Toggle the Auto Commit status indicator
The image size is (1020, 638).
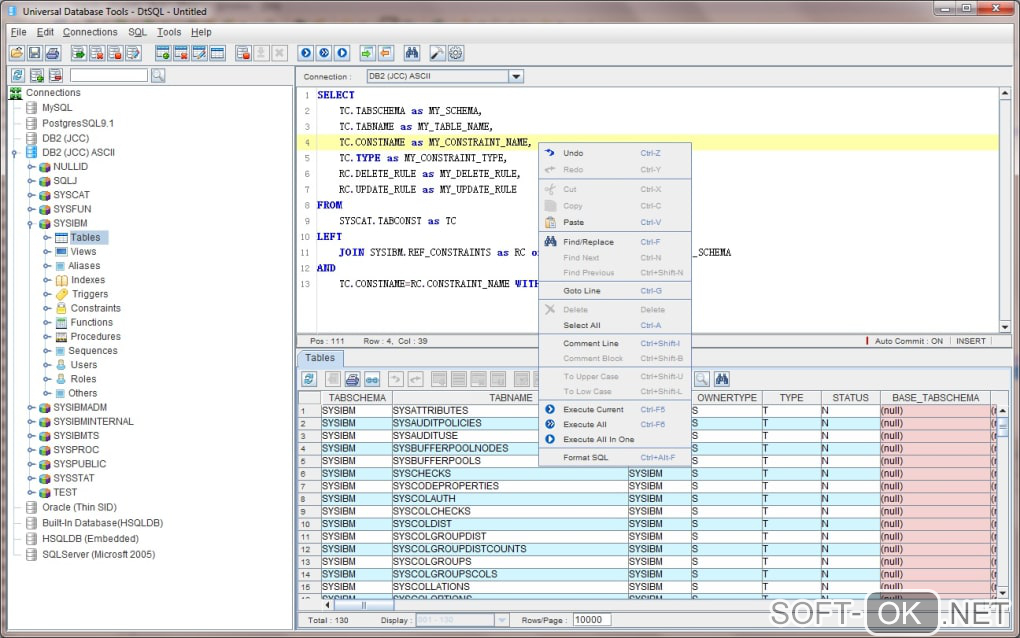coord(908,341)
